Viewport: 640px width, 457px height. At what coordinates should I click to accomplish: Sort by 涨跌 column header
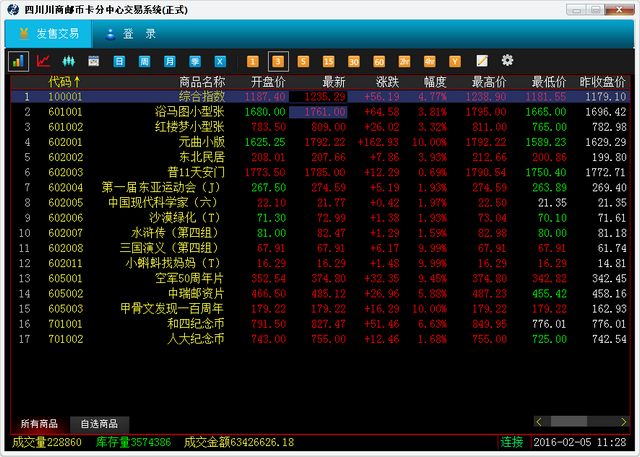click(387, 82)
